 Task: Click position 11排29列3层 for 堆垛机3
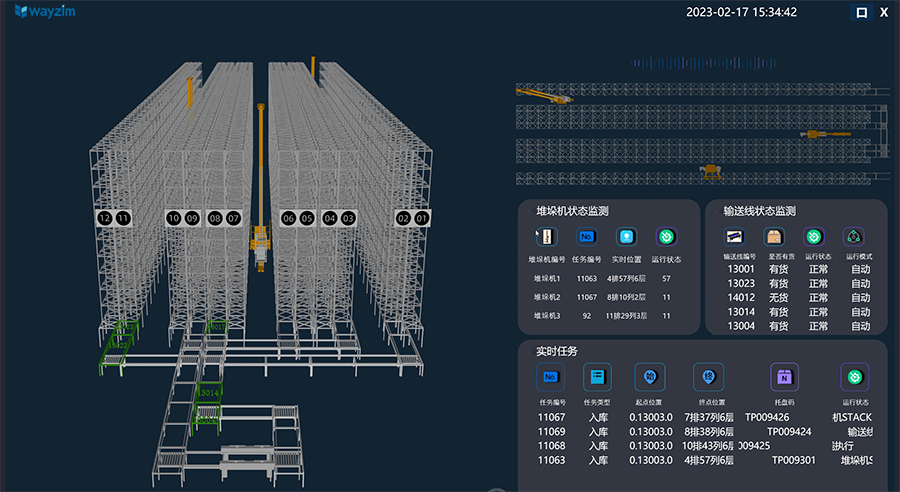tap(626, 316)
